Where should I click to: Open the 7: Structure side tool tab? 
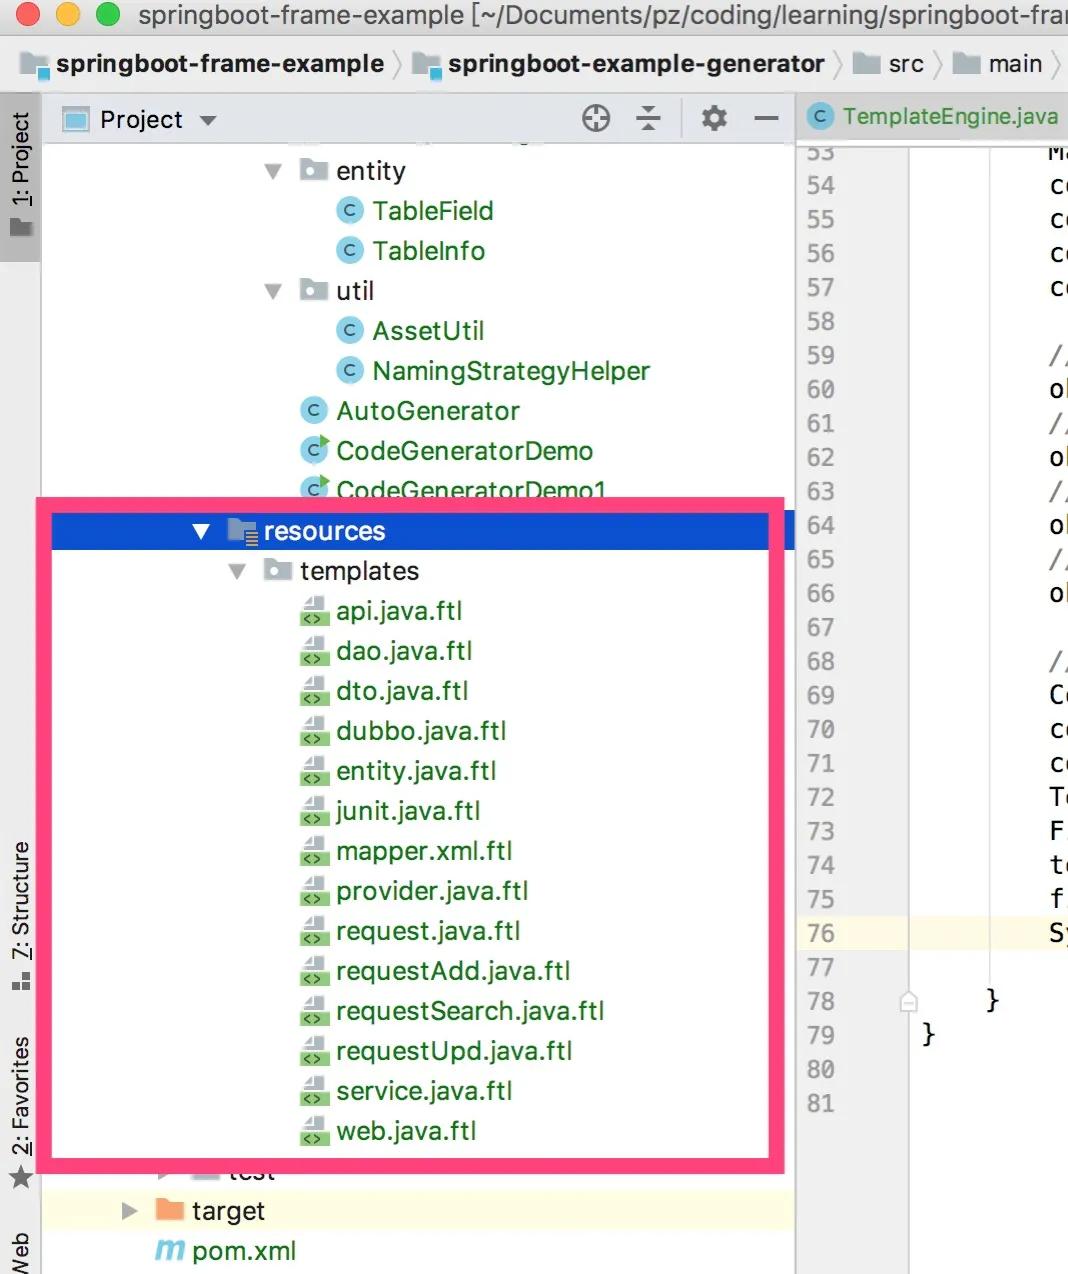coord(20,914)
